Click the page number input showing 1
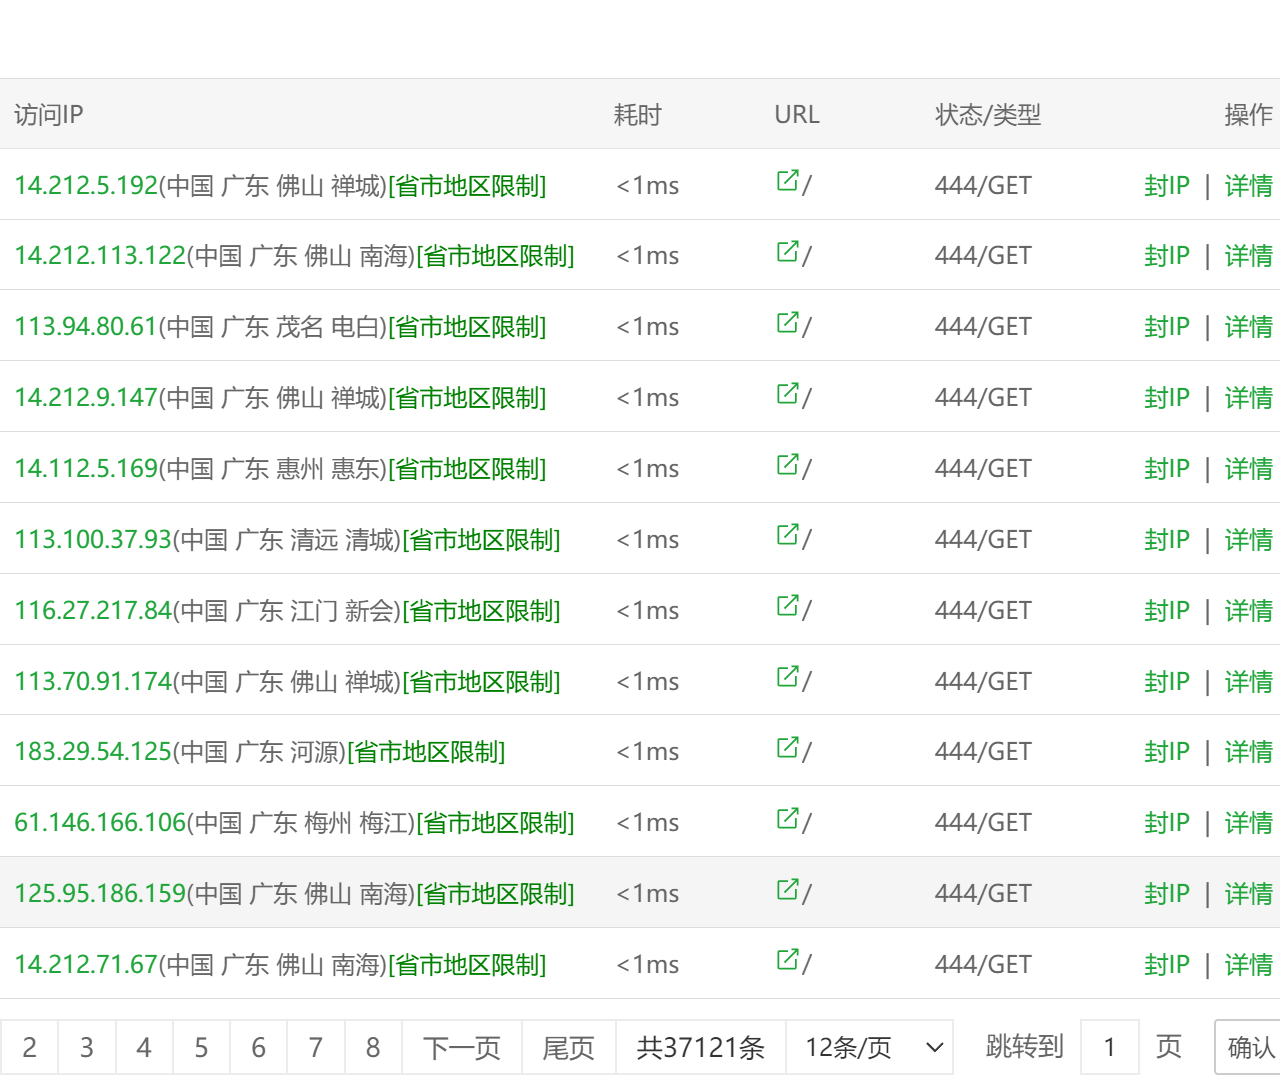The width and height of the screenshot is (1280, 1076). point(1109,1047)
